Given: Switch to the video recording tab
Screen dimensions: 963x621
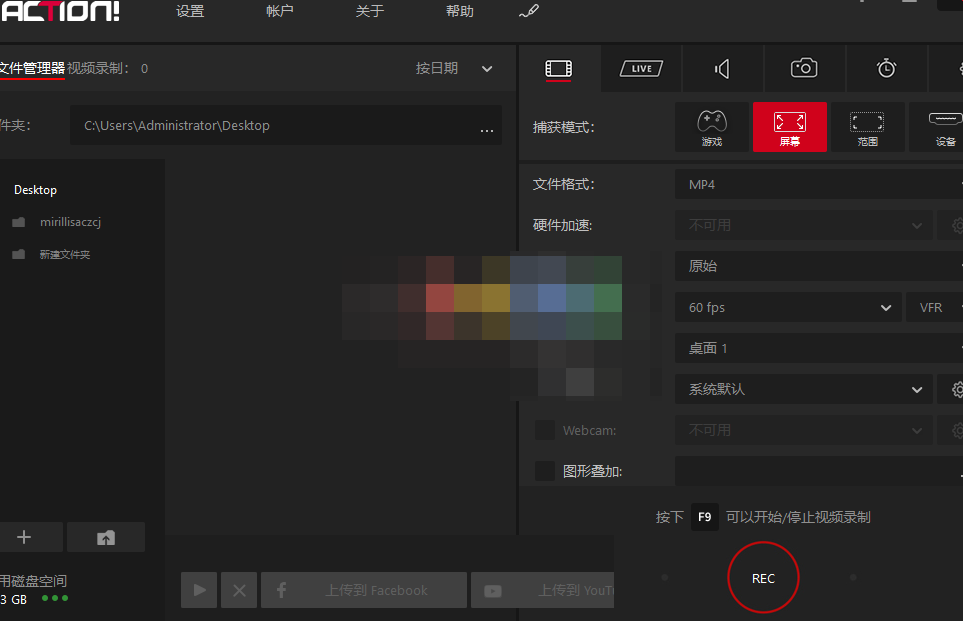Looking at the screenshot, I should [558, 68].
